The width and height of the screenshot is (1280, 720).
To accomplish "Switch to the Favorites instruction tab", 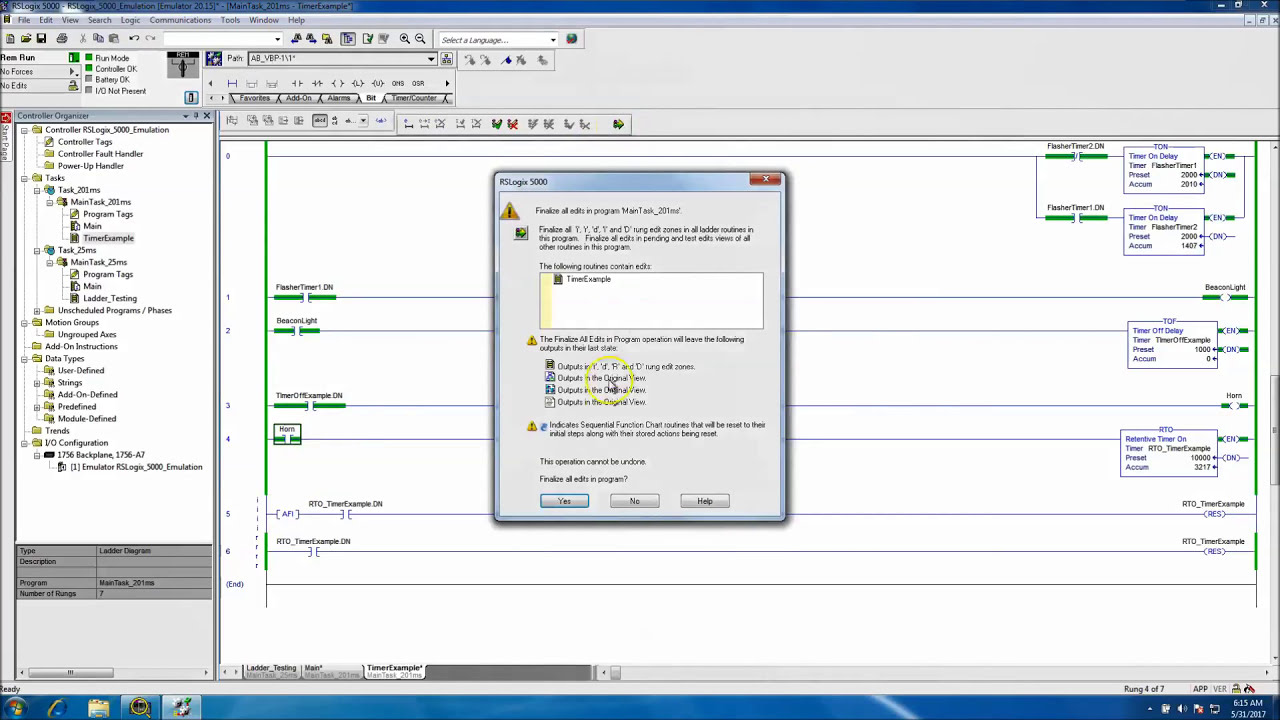I will tap(254, 98).
